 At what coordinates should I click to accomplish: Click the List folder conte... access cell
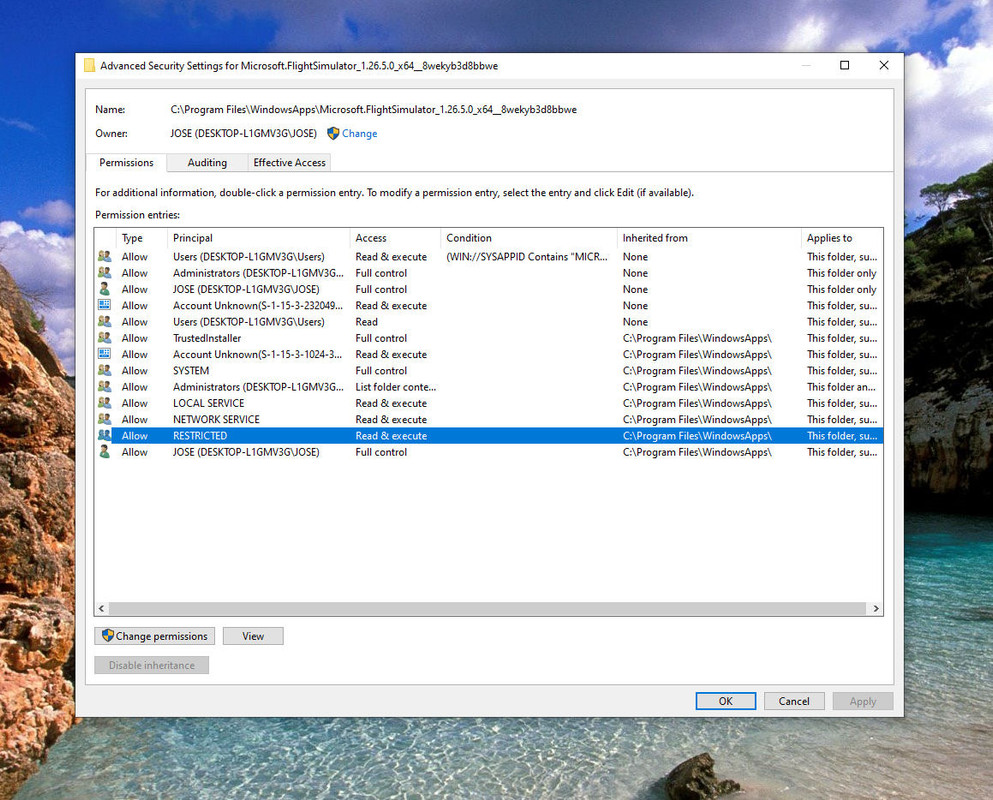coord(396,387)
